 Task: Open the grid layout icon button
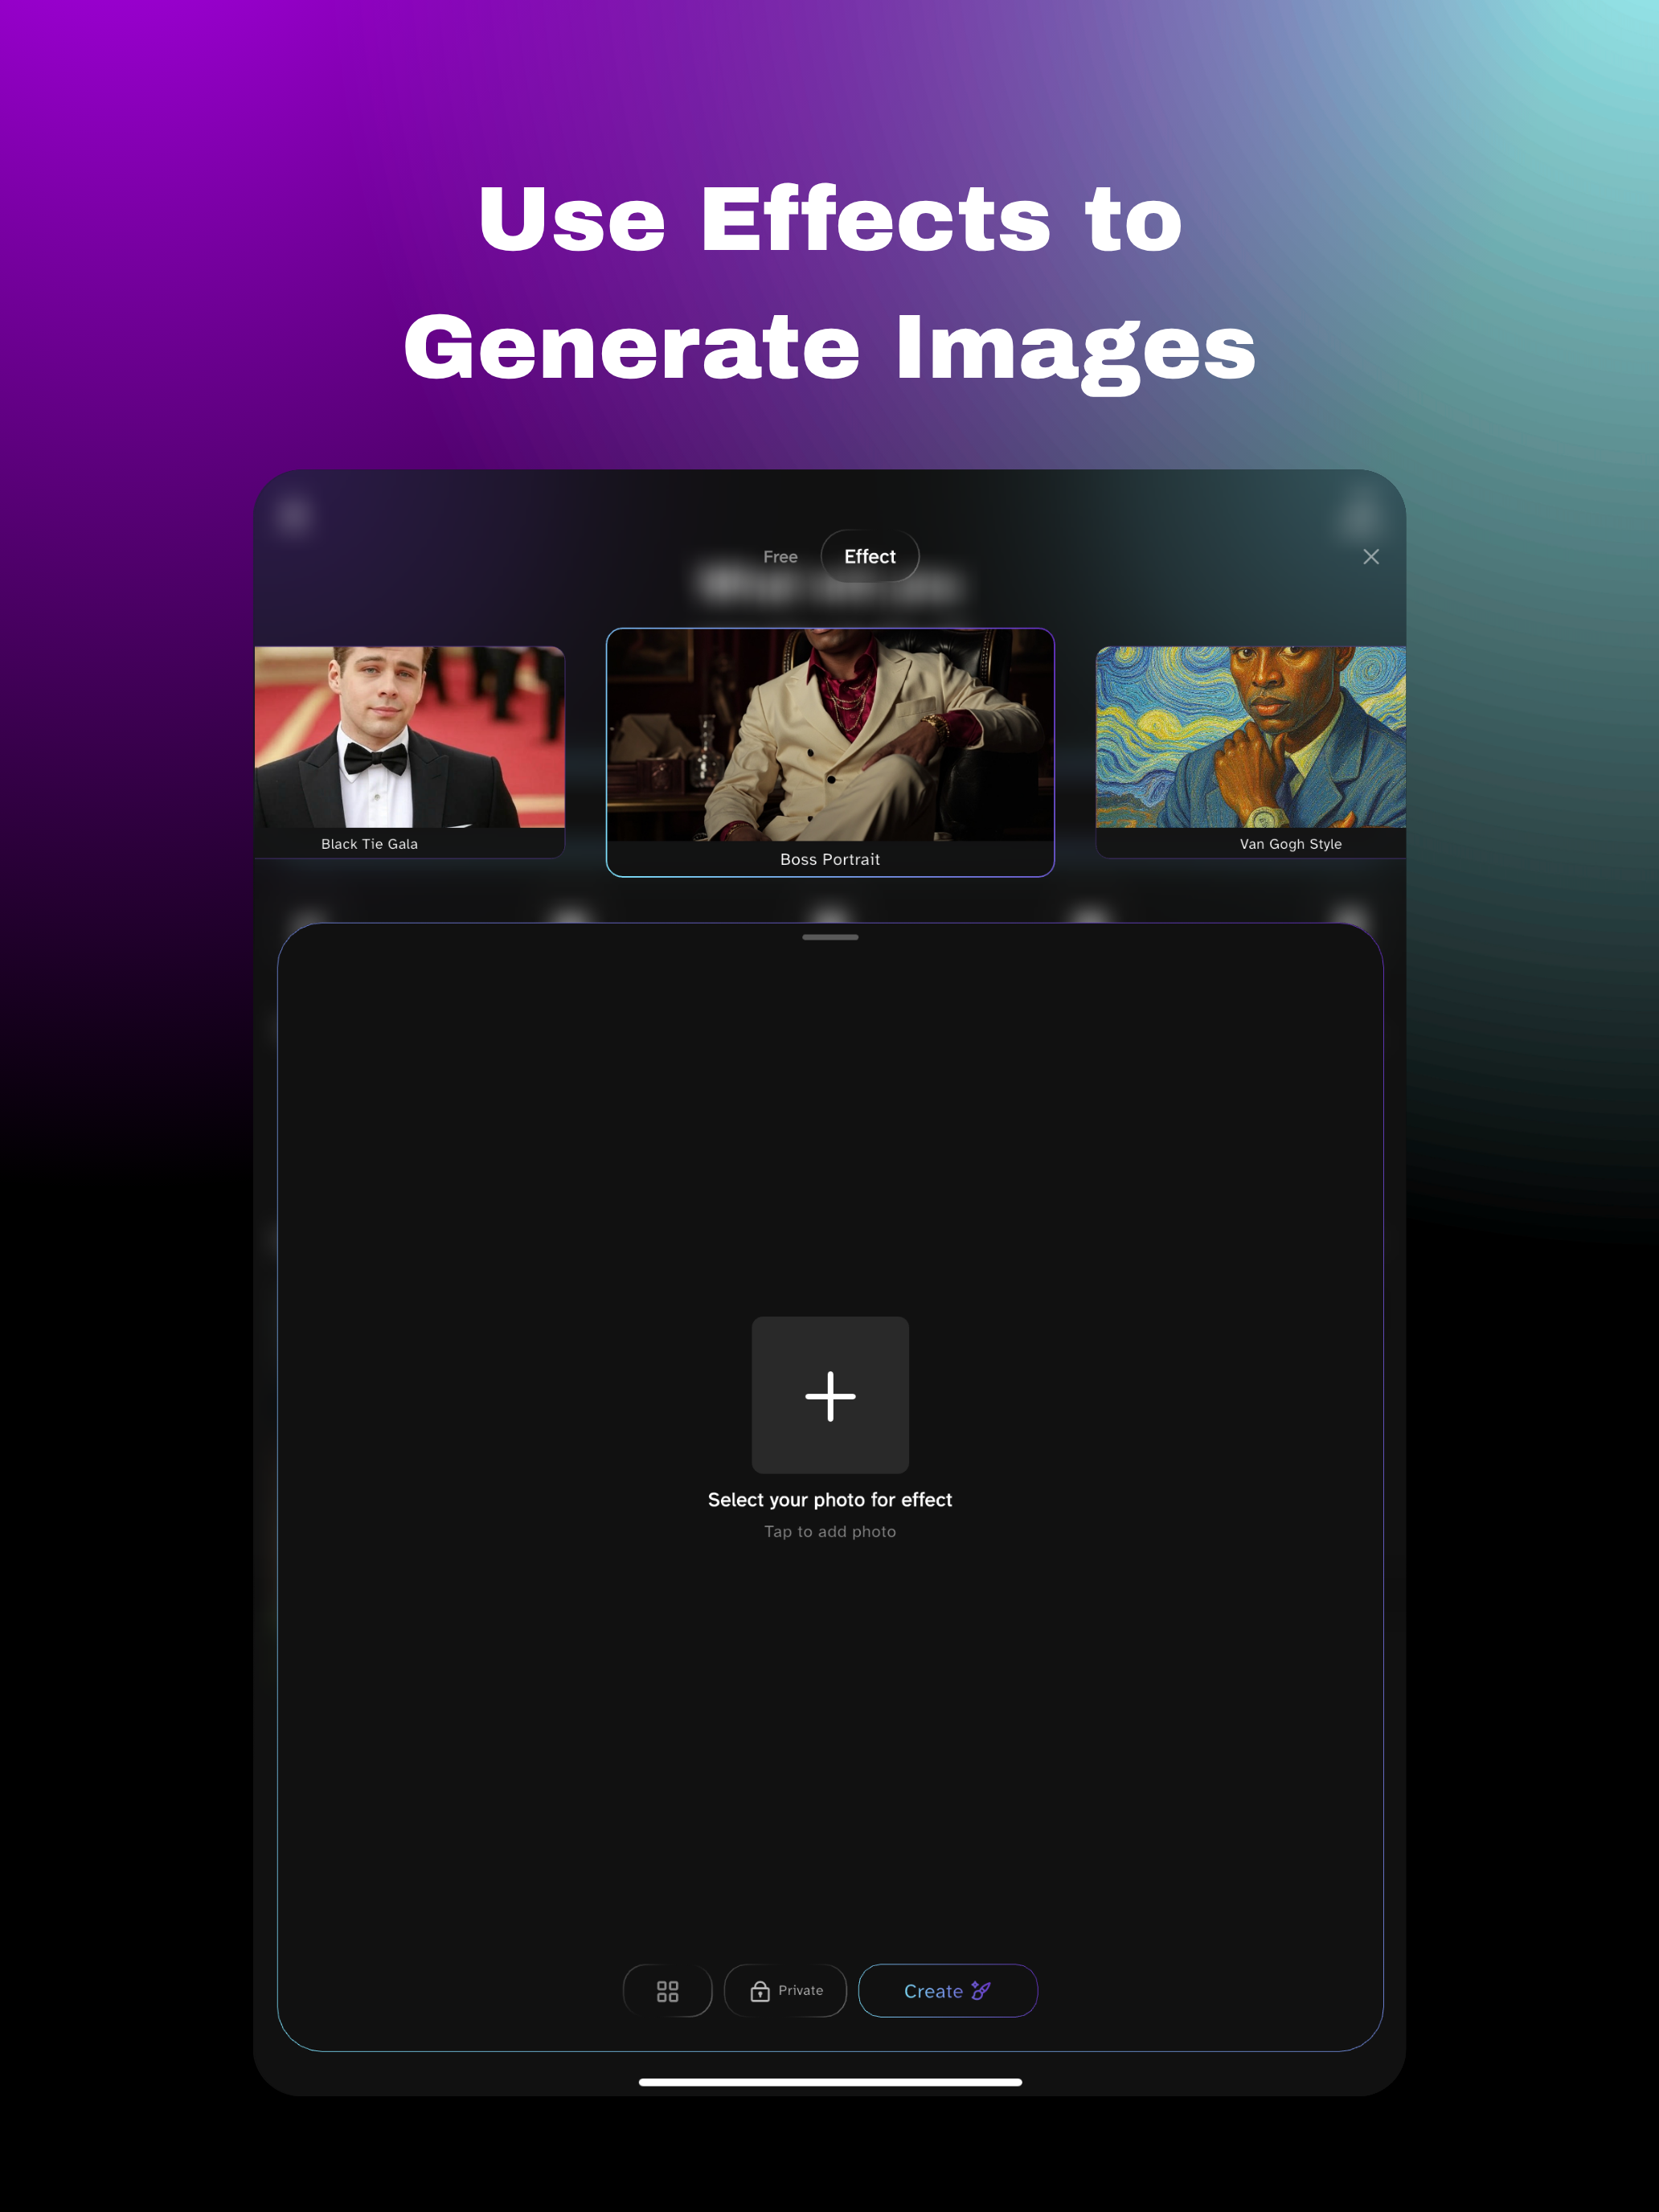coord(667,1991)
